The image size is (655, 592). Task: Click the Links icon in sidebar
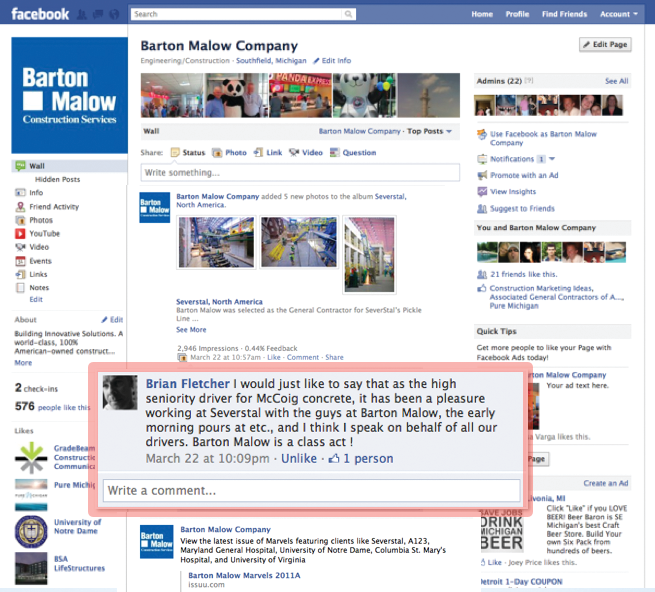(20, 274)
